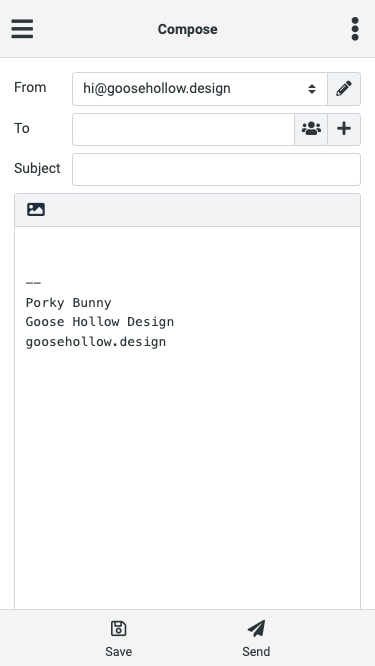Click into the message body area
This screenshot has width=375, height=666.
pyautogui.click(x=187, y=418)
